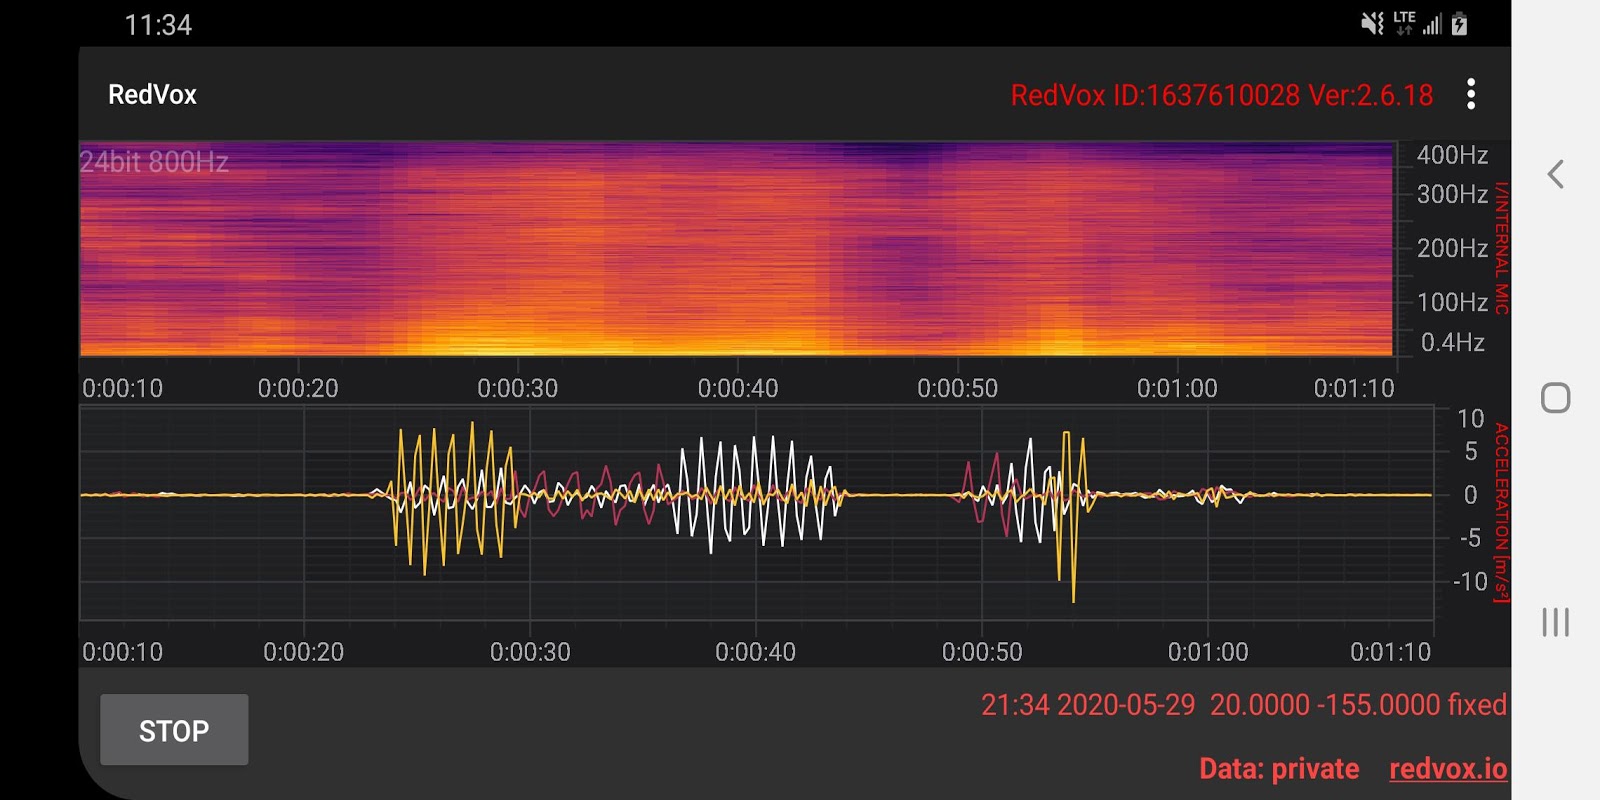Tap the timestamp and location text
The height and width of the screenshot is (800, 1600).
1243,705
